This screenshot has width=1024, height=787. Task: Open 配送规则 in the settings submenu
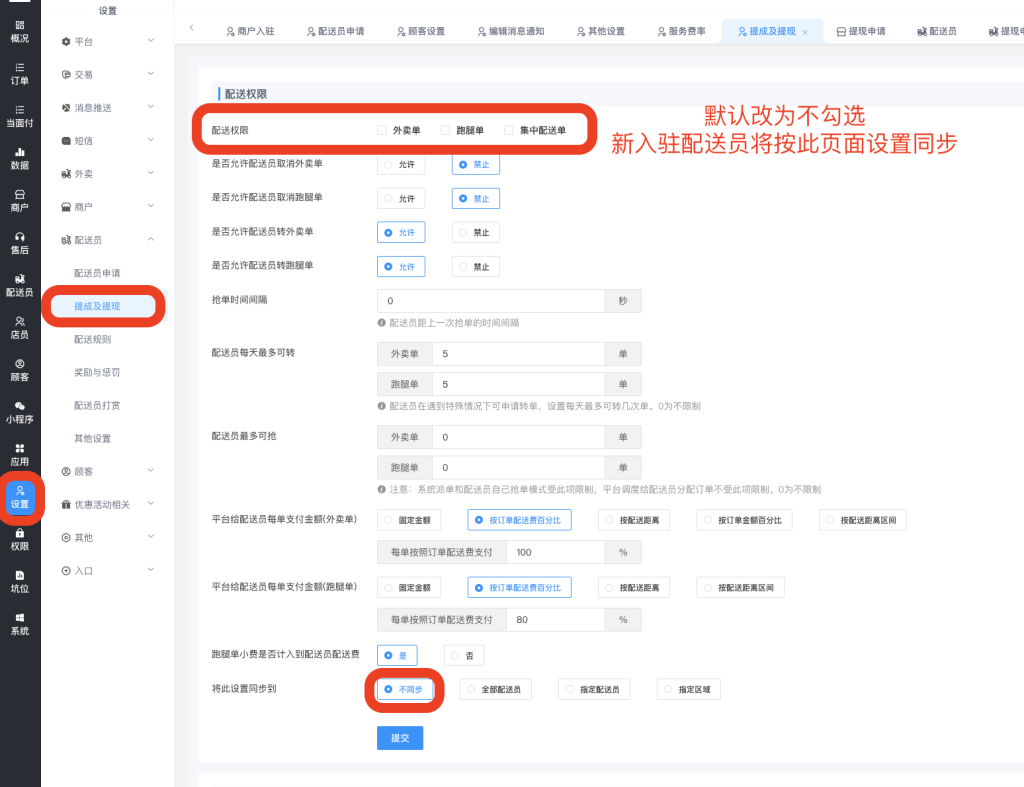point(92,339)
